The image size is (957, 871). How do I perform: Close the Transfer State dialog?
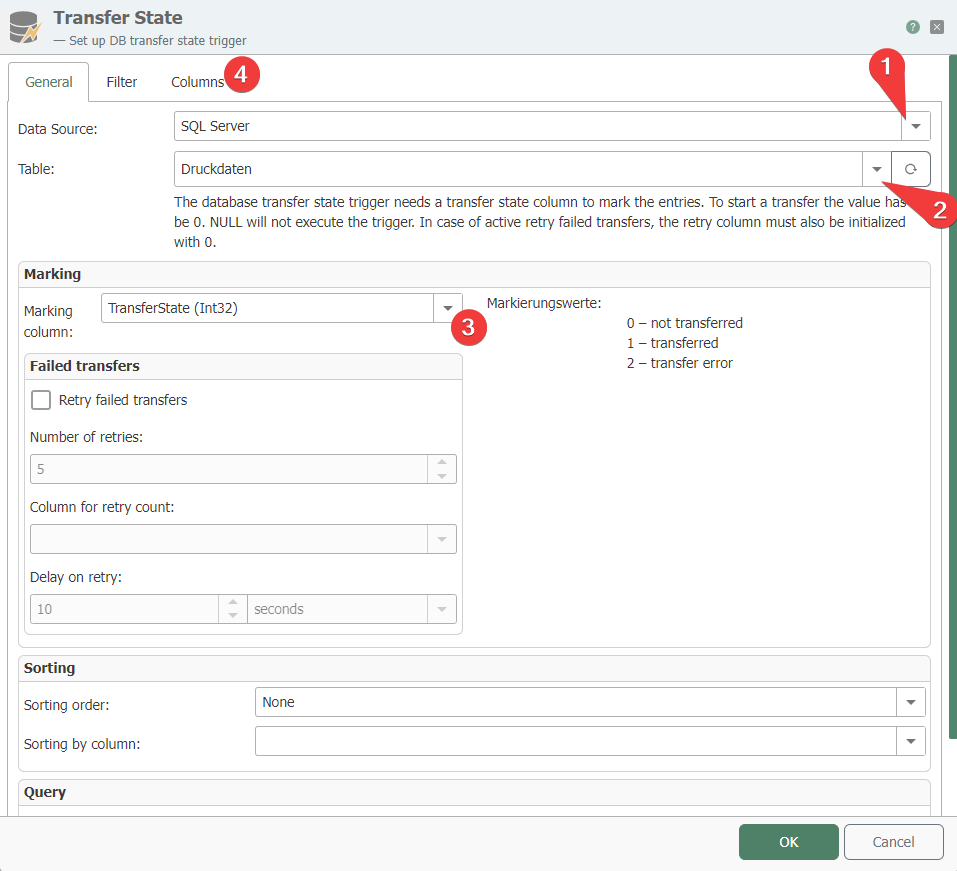pyautogui.click(x=937, y=27)
